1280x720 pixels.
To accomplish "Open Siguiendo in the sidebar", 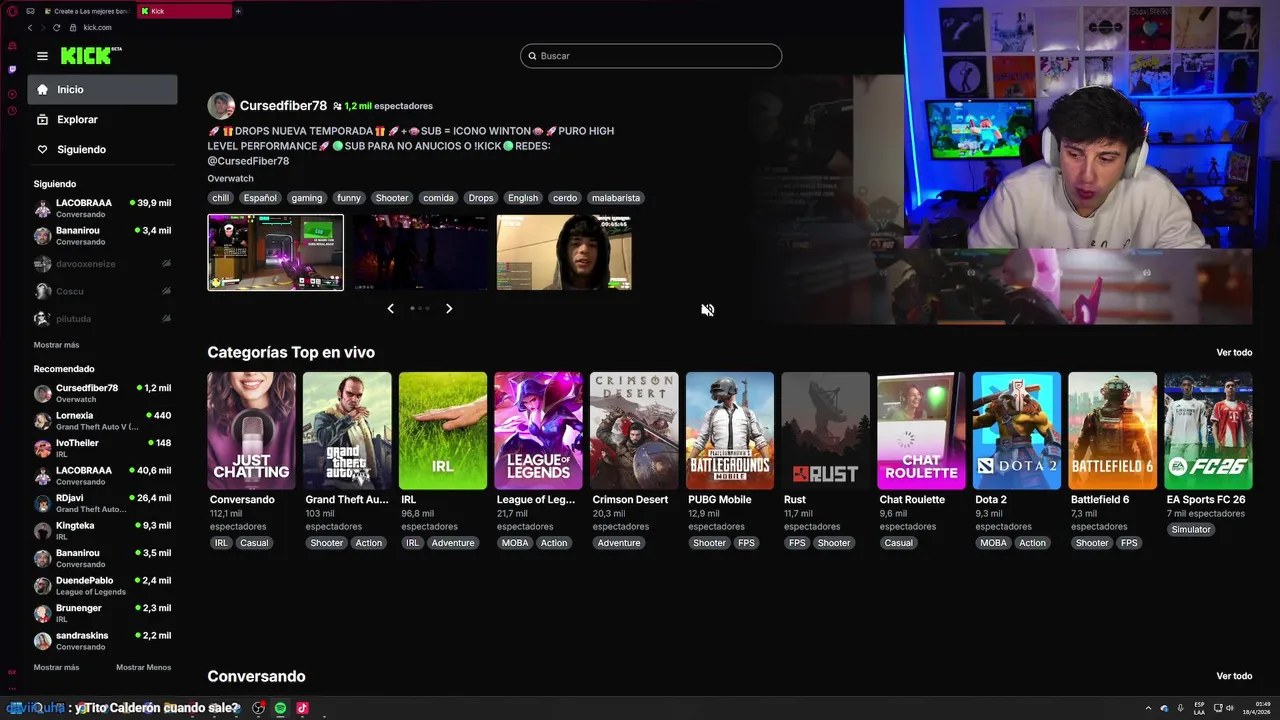I will [x=103, y=149].
